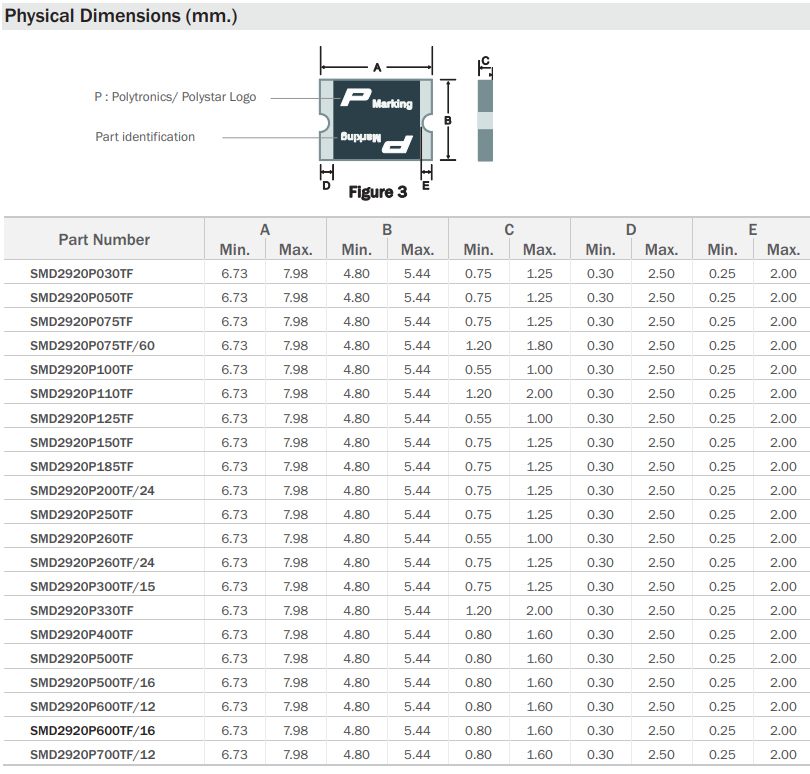Click the 'Part identification' annotation text
Viewport: 810px width, 774px height.
click(145, 137)
